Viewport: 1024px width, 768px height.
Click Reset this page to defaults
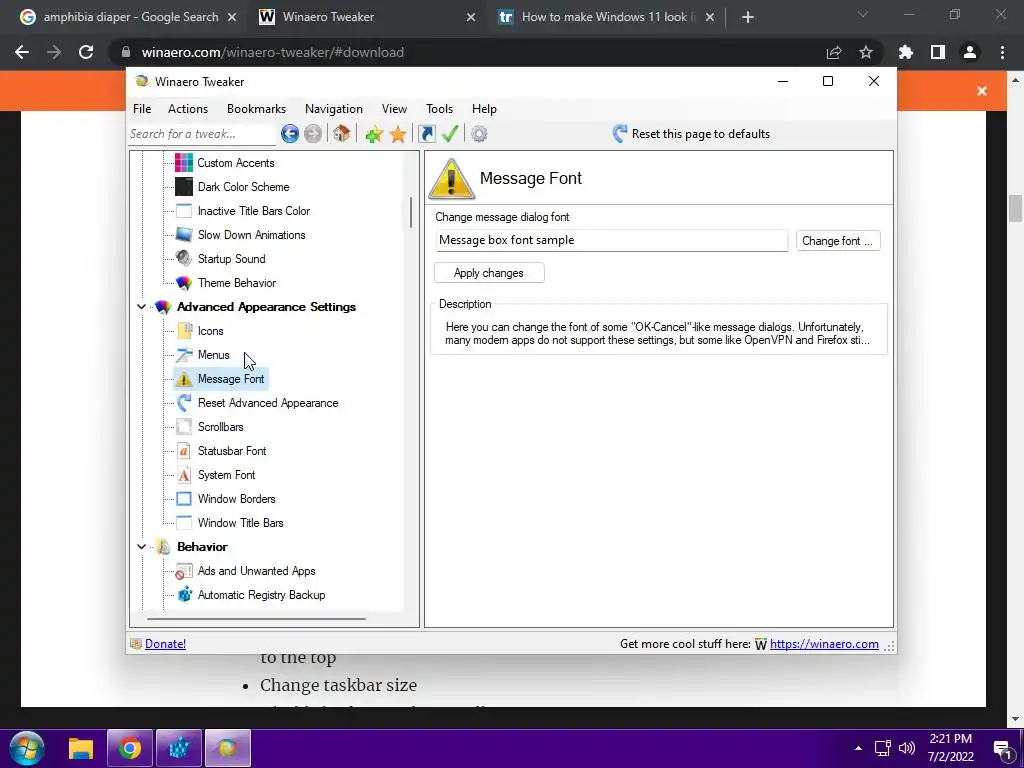point(691,134)
